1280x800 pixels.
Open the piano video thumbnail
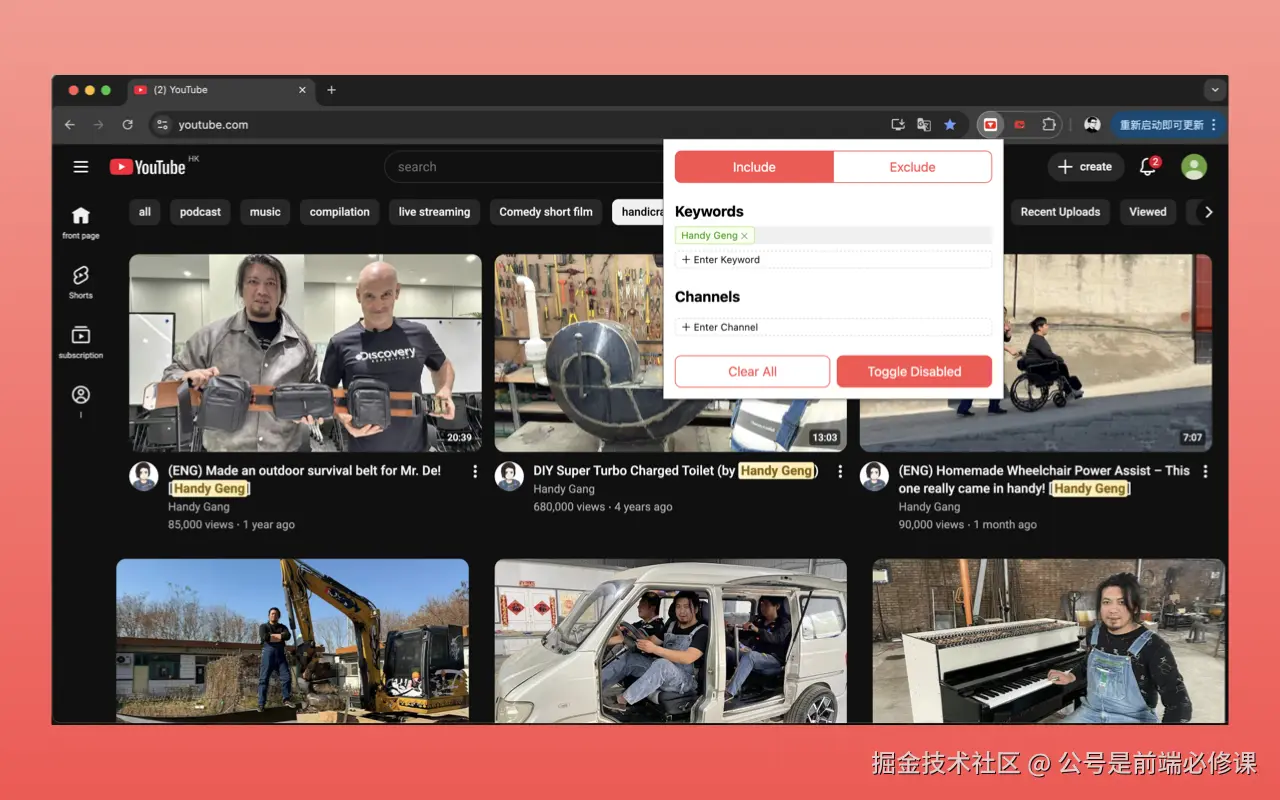pos(1049,640)
